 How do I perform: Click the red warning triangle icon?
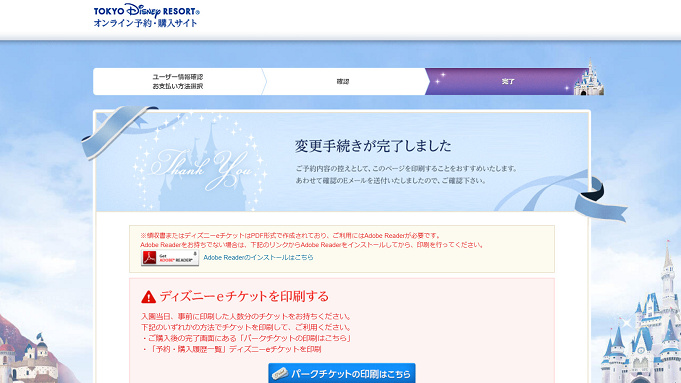coord(149,297)
